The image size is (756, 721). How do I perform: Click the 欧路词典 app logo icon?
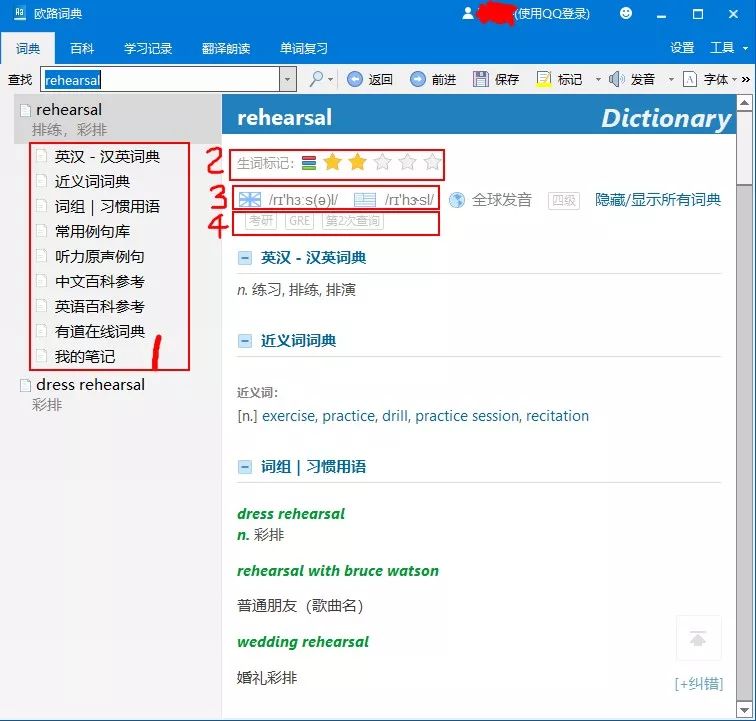click(x=20, y=13)
